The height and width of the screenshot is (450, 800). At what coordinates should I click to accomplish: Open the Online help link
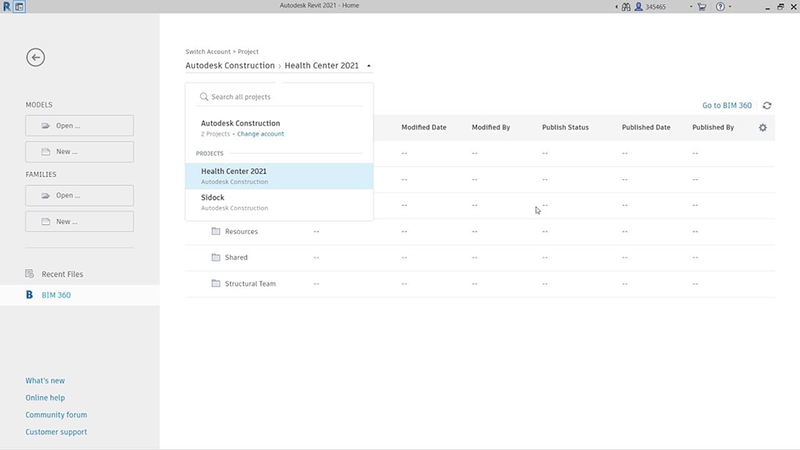point(45,397)
